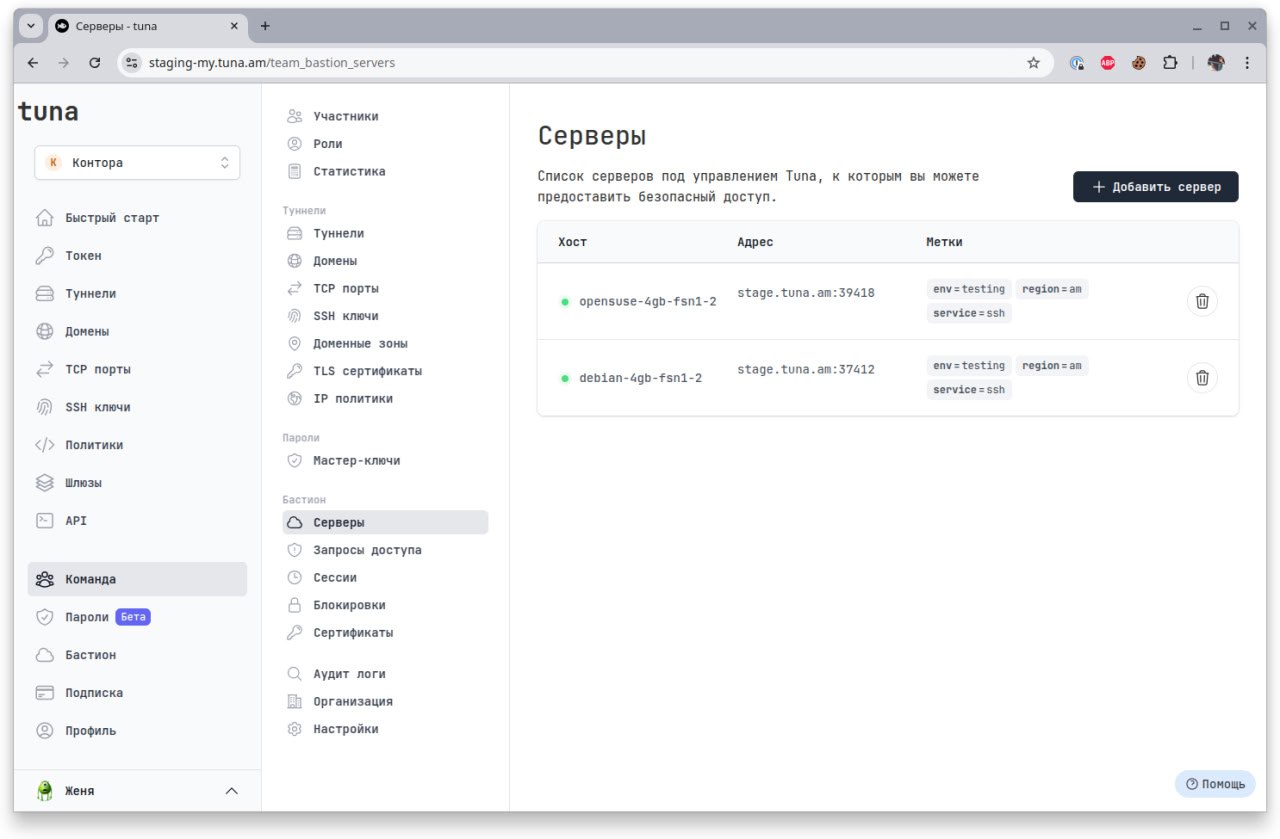The image size is (1280, 839).
Task: Open Домены in the team submenu
Action: click(385, 261)
